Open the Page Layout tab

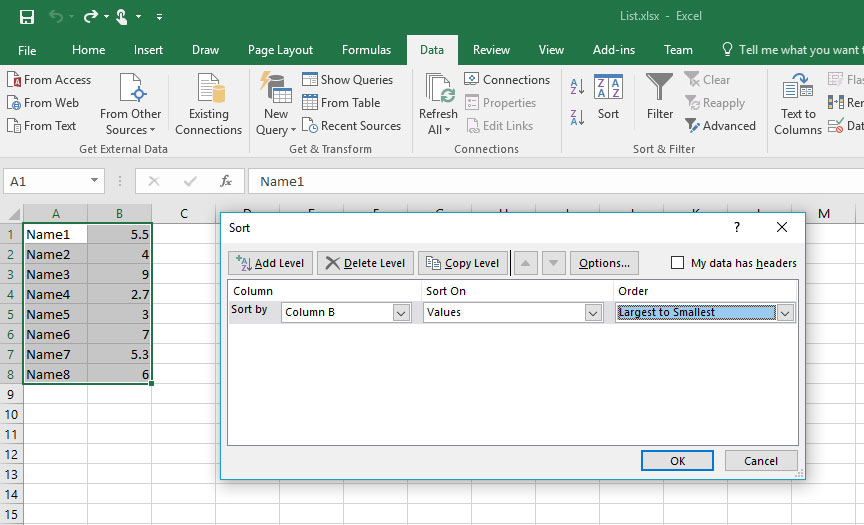point(280,50)
